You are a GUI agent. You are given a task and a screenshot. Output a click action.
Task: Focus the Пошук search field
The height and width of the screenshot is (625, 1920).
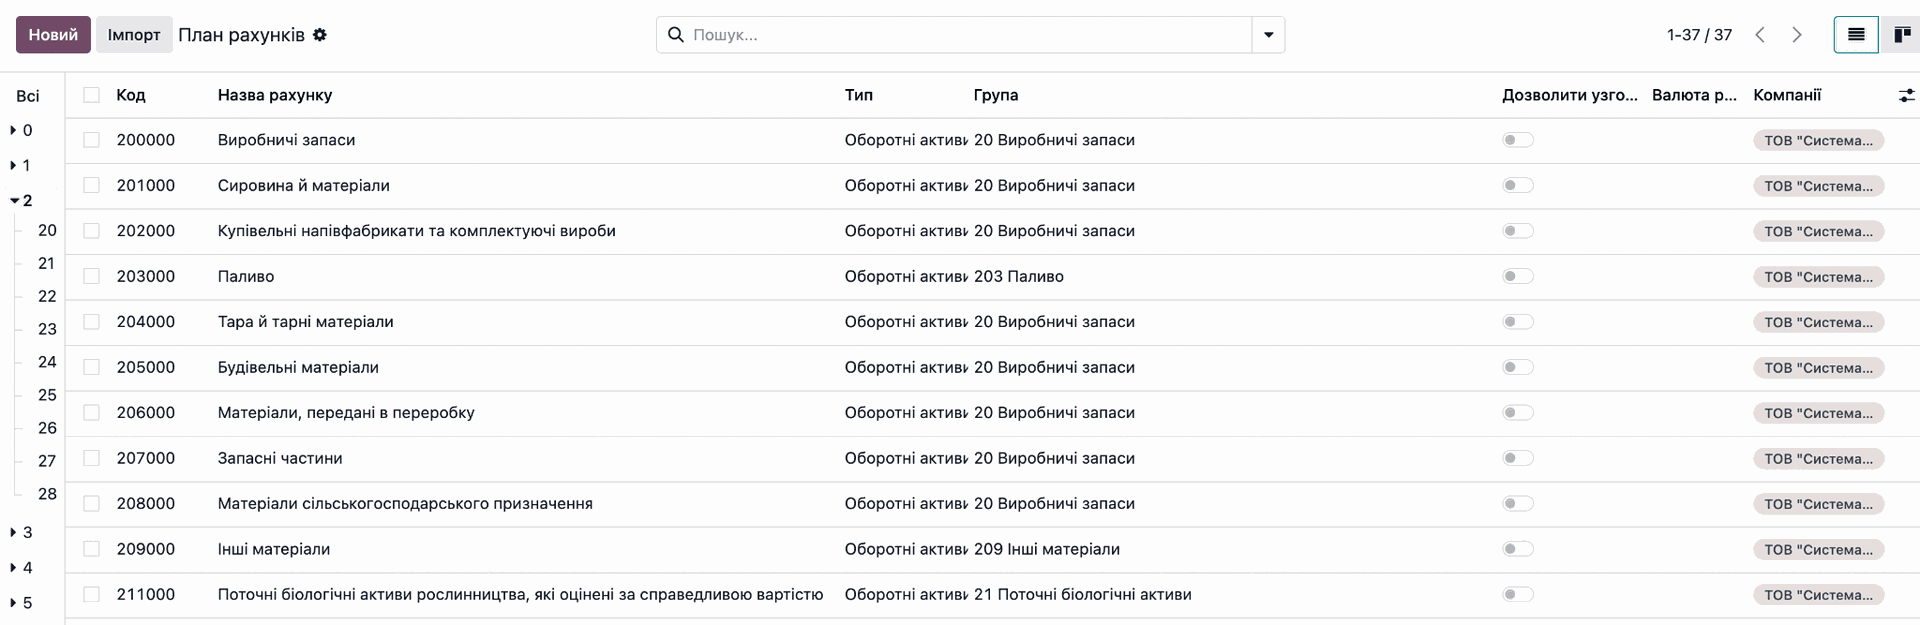point(968,35)
